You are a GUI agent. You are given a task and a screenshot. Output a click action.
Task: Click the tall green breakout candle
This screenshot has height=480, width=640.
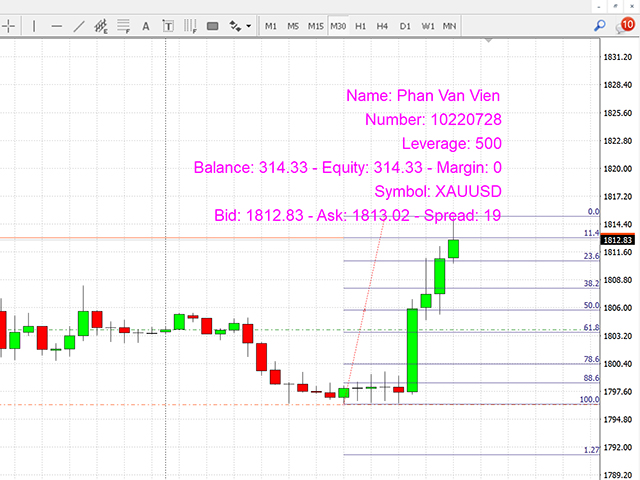[412, 350]
